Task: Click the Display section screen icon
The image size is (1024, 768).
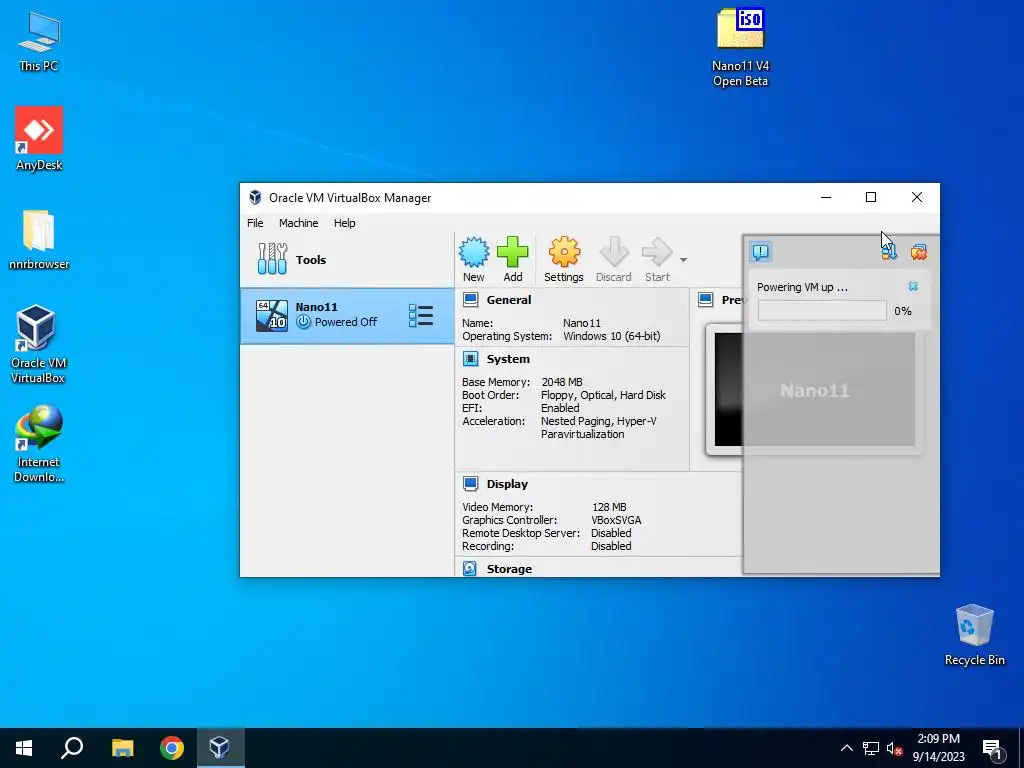Action: tap(470, 483)
